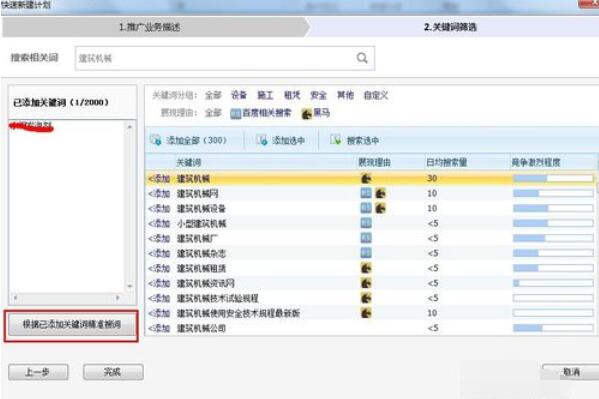Click the Baidu search icon in 建筑机械厂 row

(366, 238)
